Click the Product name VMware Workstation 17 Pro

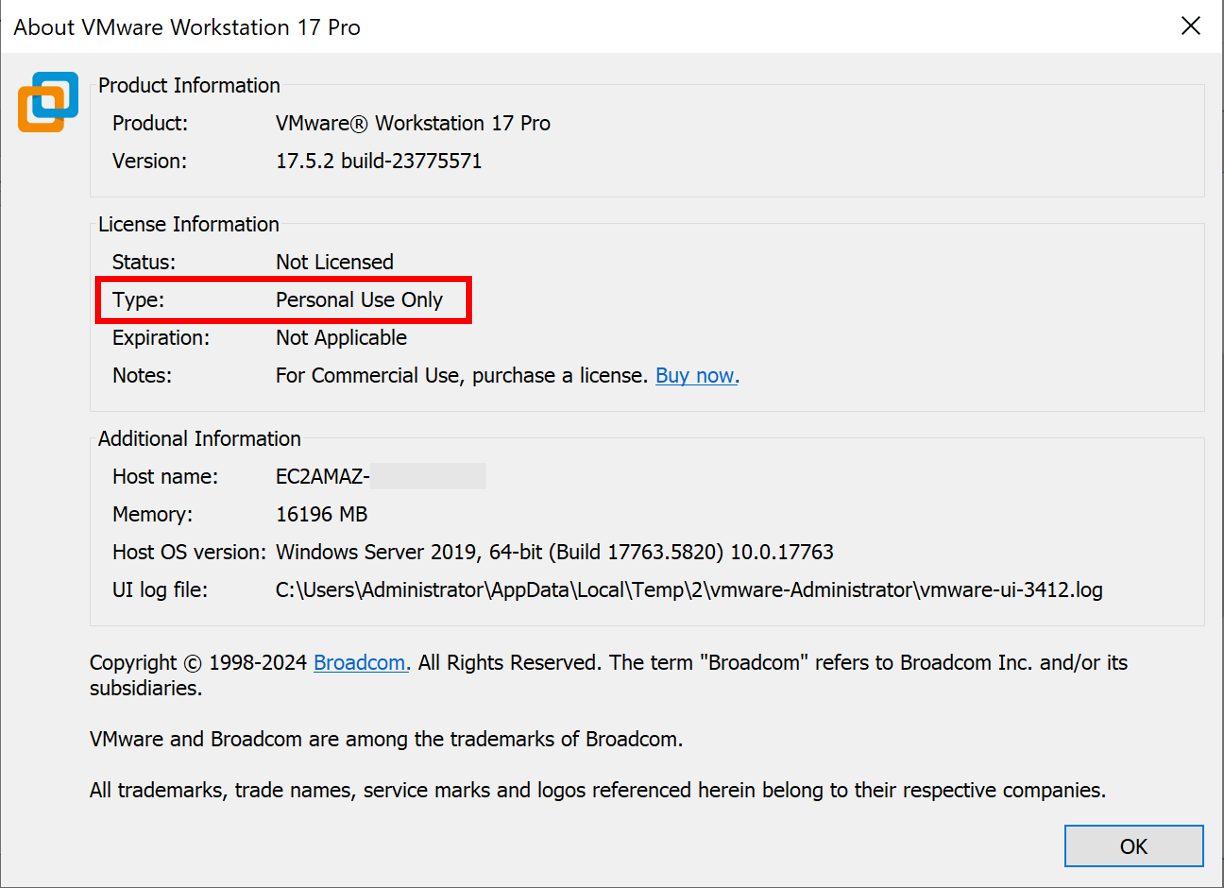coord(413,123)
